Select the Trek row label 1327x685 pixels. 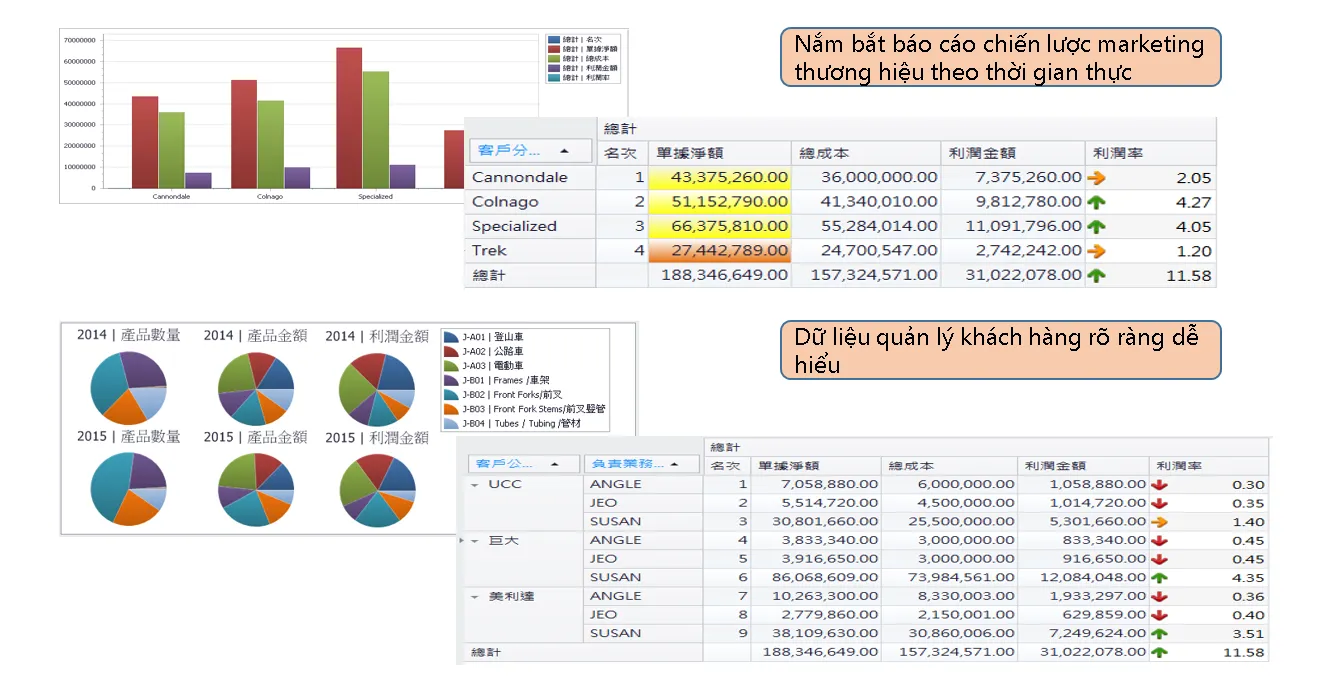coord(489,250)
